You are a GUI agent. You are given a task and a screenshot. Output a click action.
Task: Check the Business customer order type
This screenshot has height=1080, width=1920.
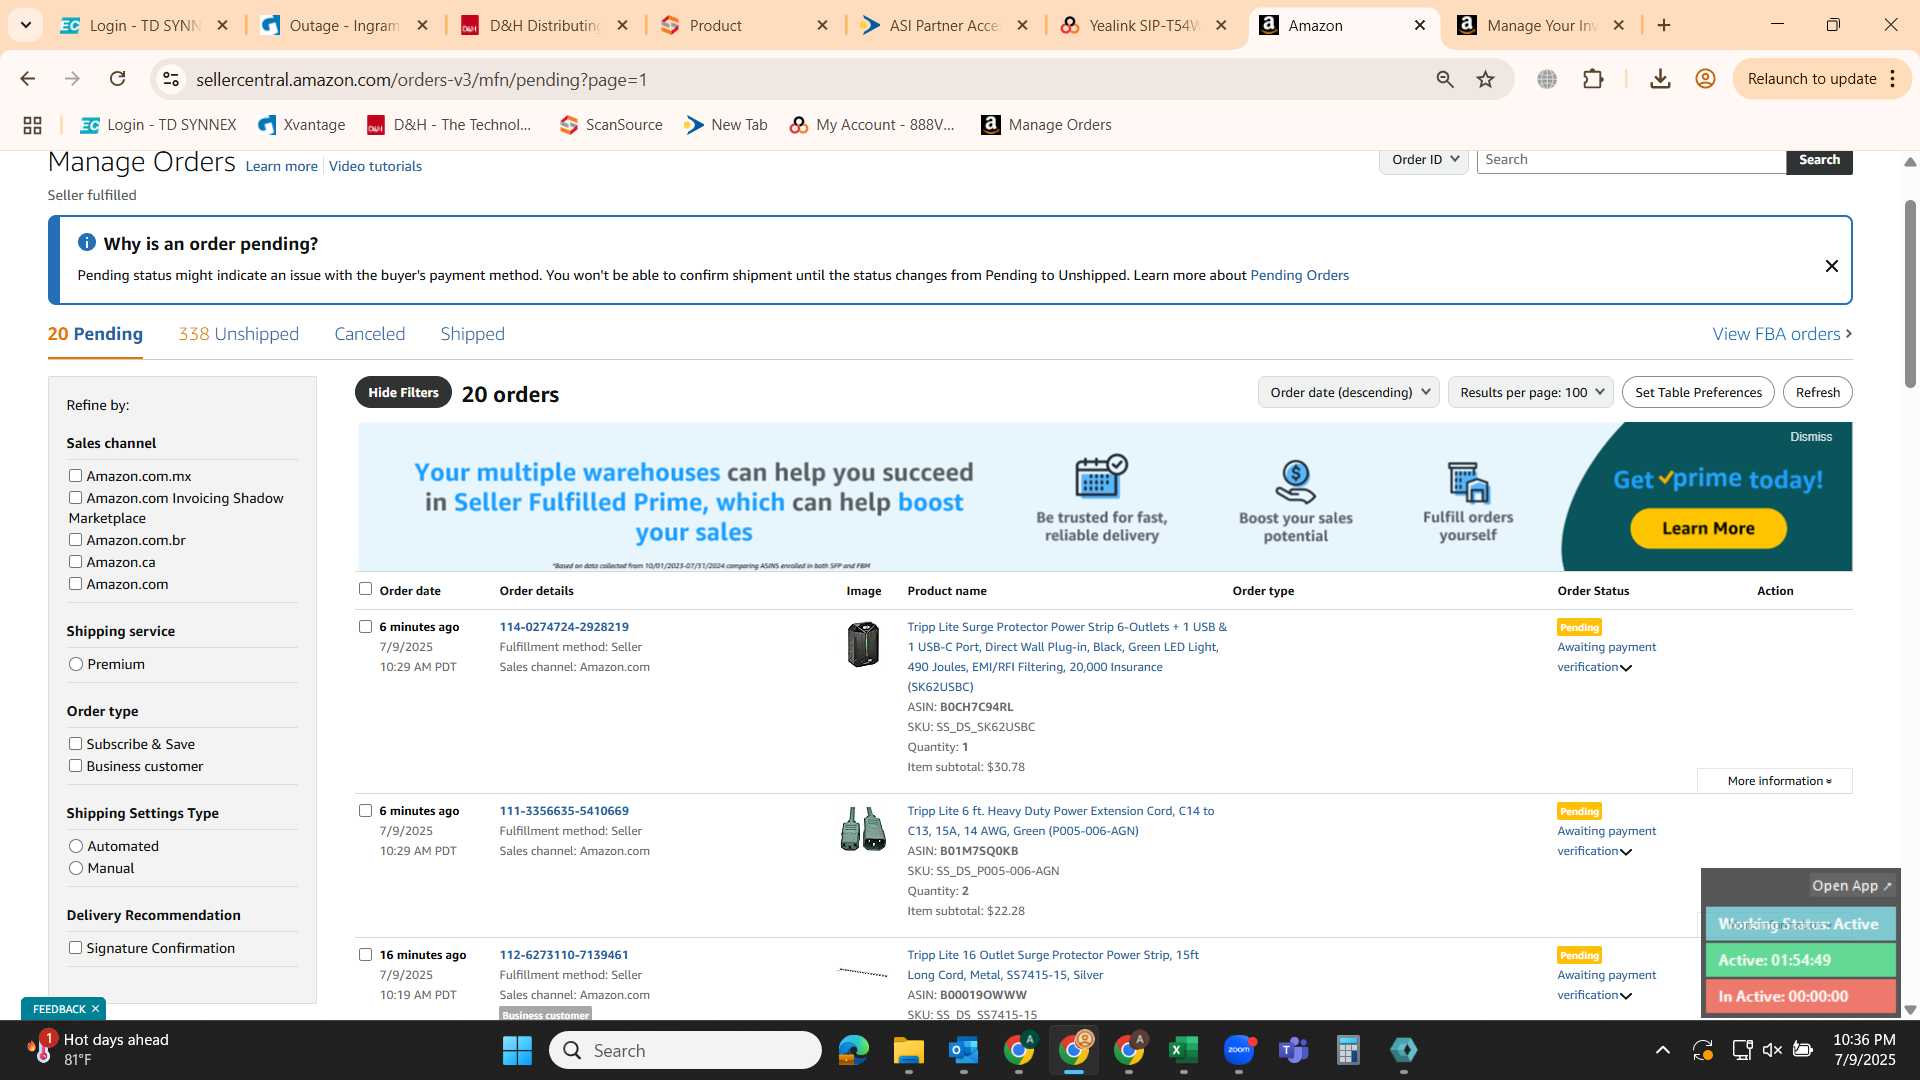point(75,766)
